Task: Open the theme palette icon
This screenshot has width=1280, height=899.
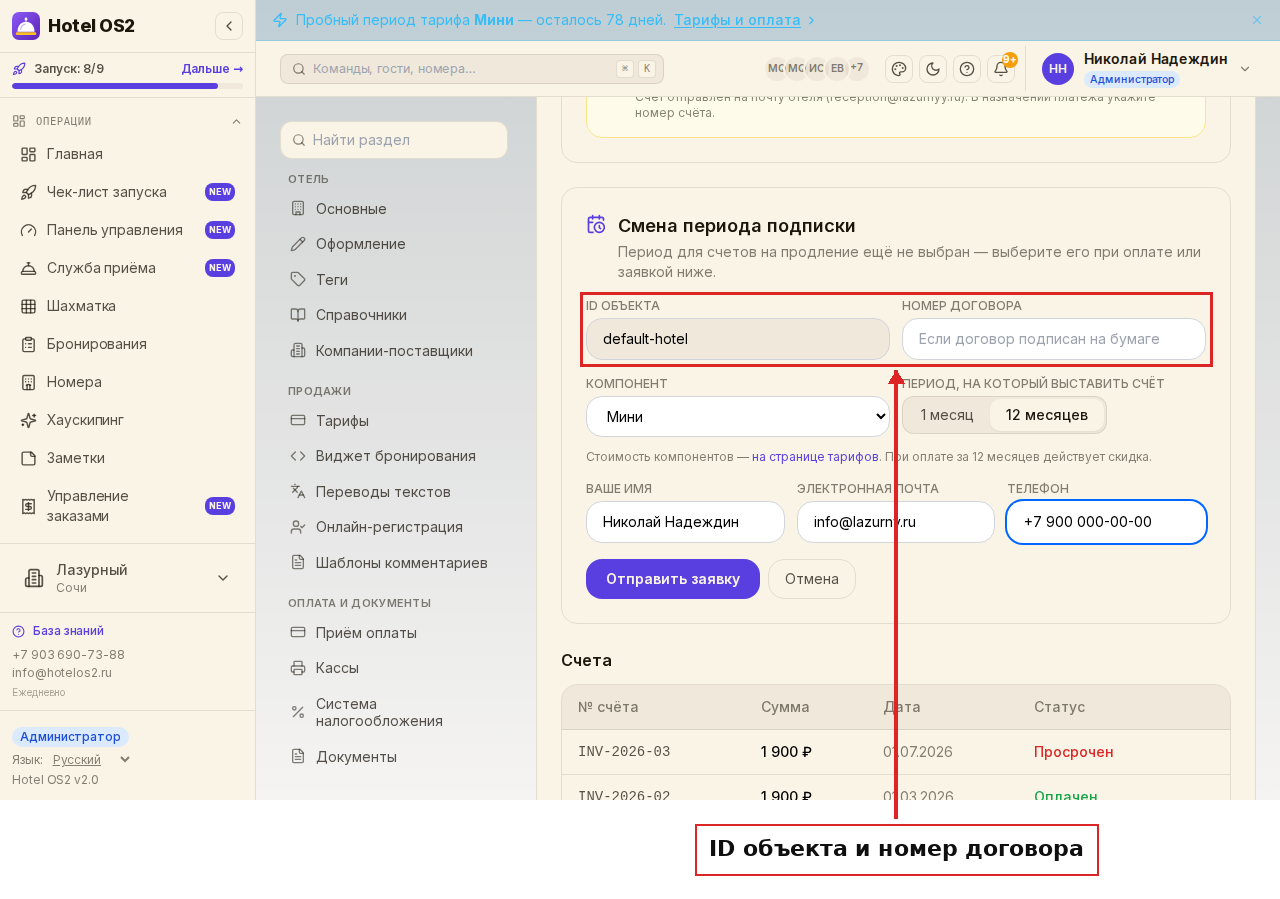Action: click(899, 69)
